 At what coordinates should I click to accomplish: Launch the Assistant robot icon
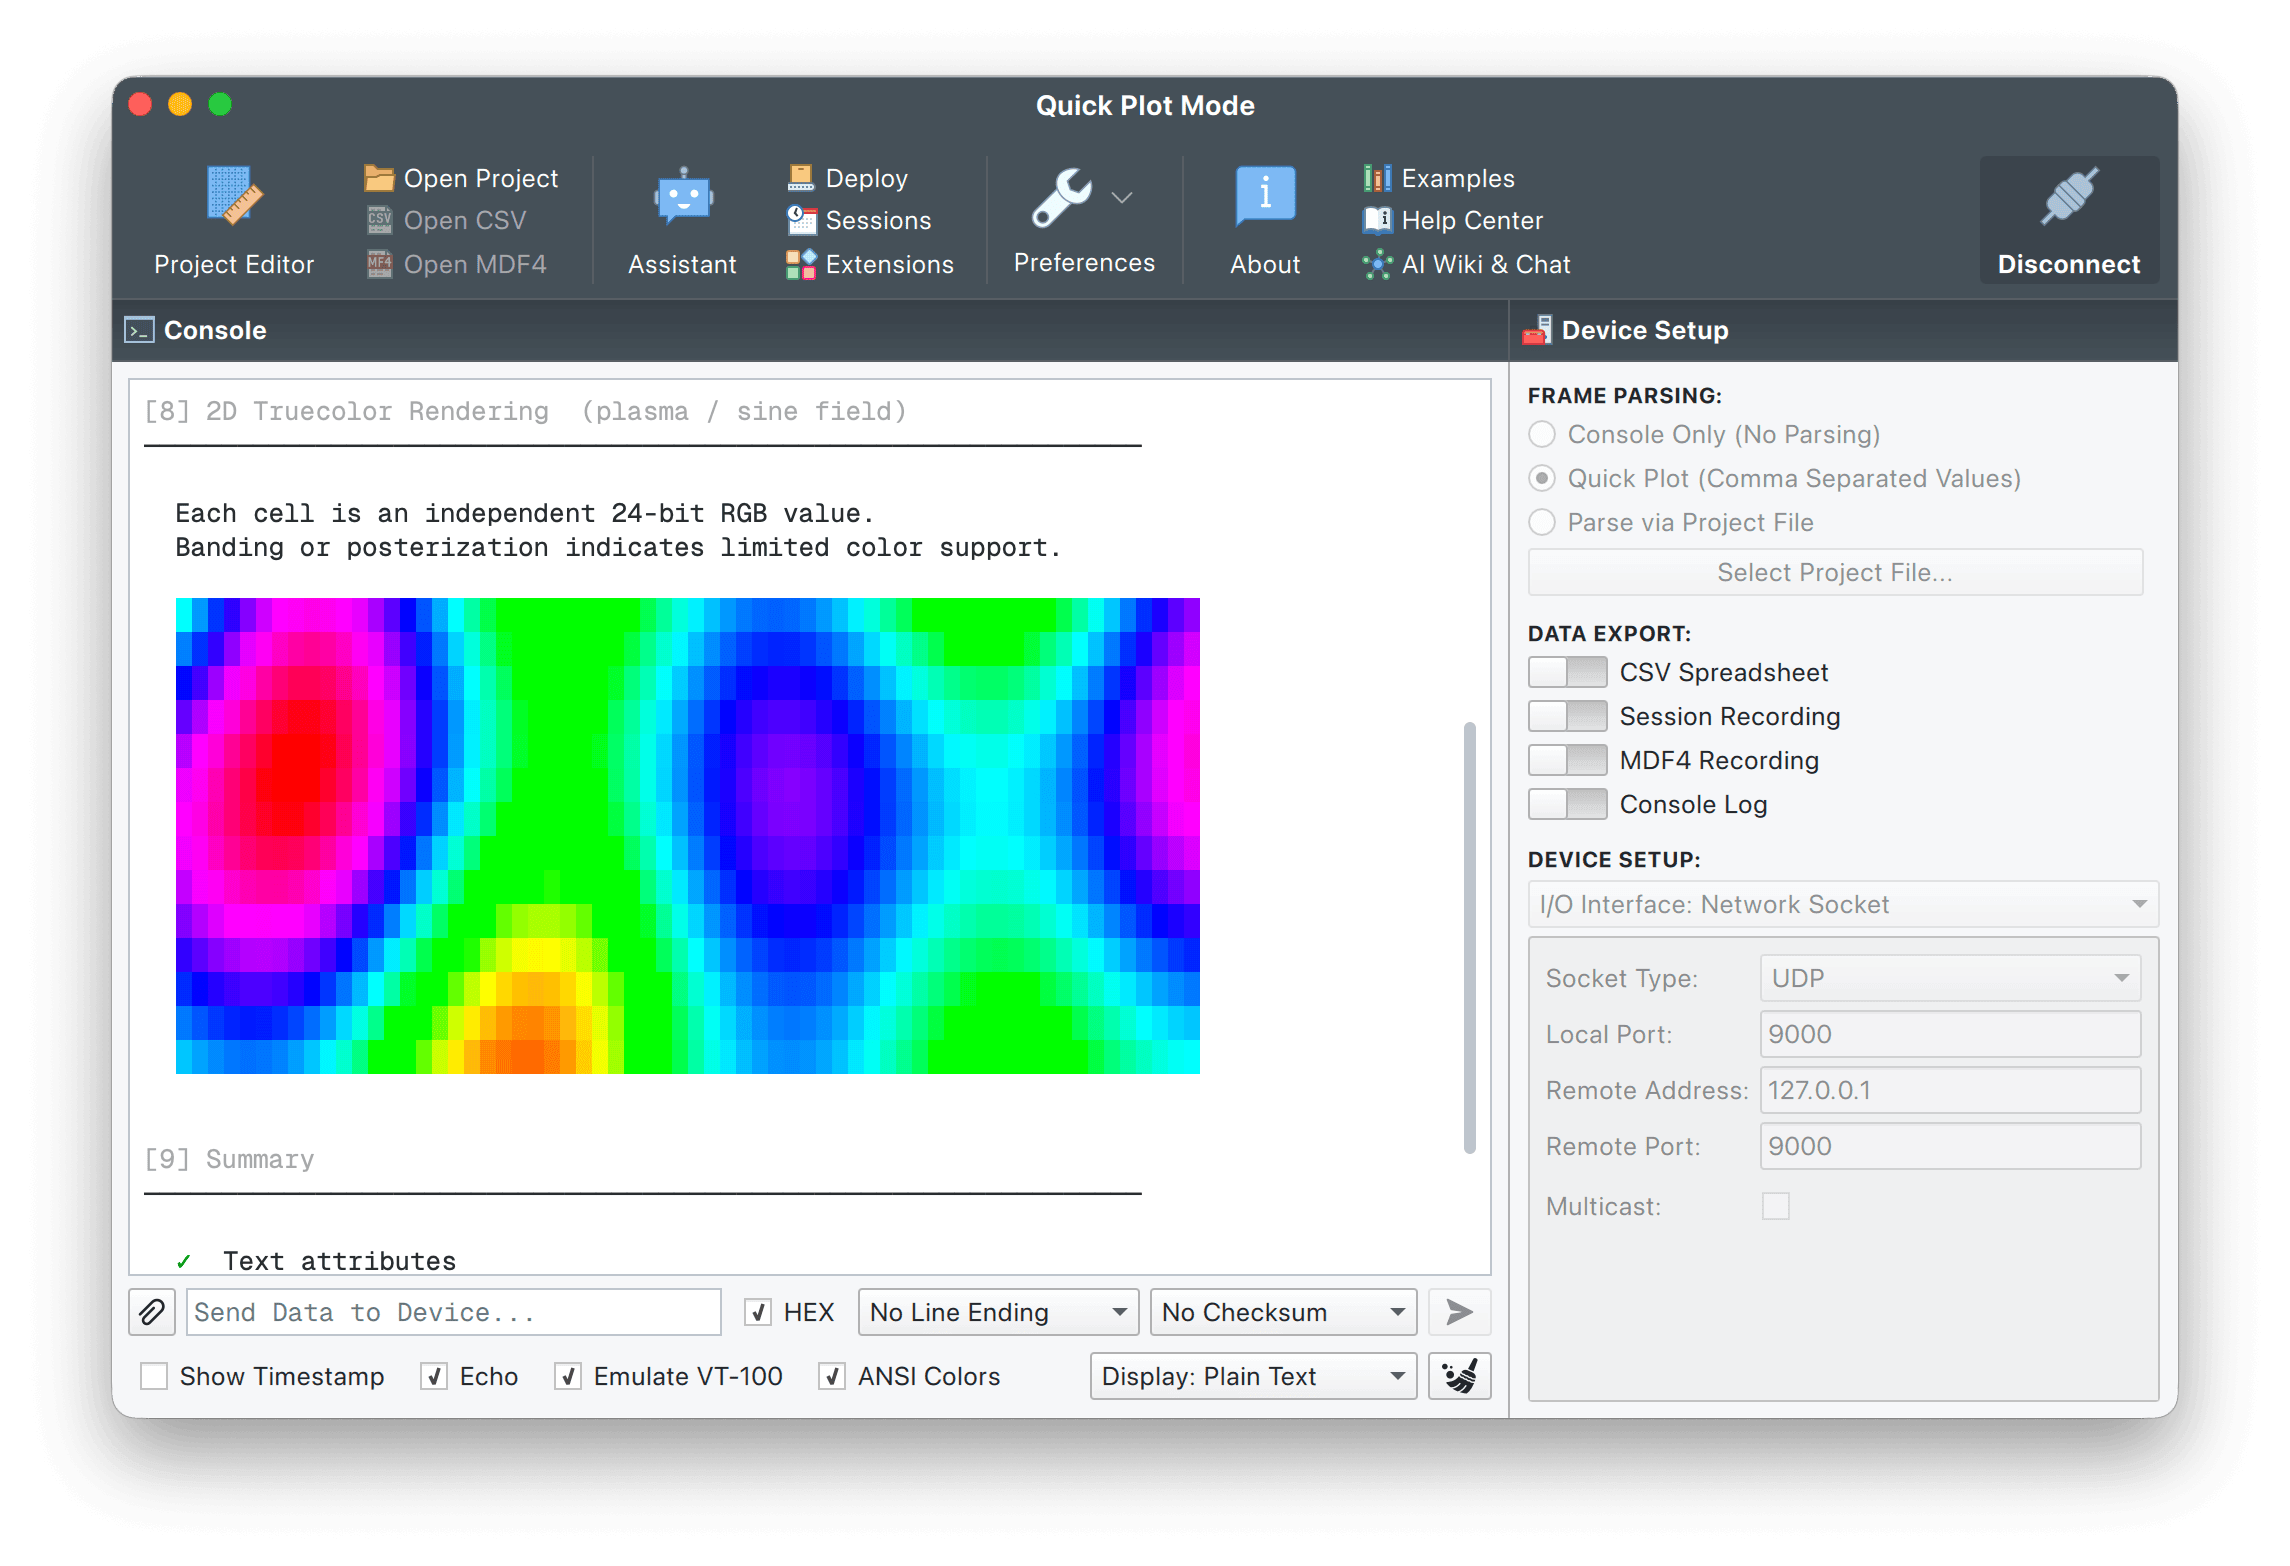click(x=683, y=198)
